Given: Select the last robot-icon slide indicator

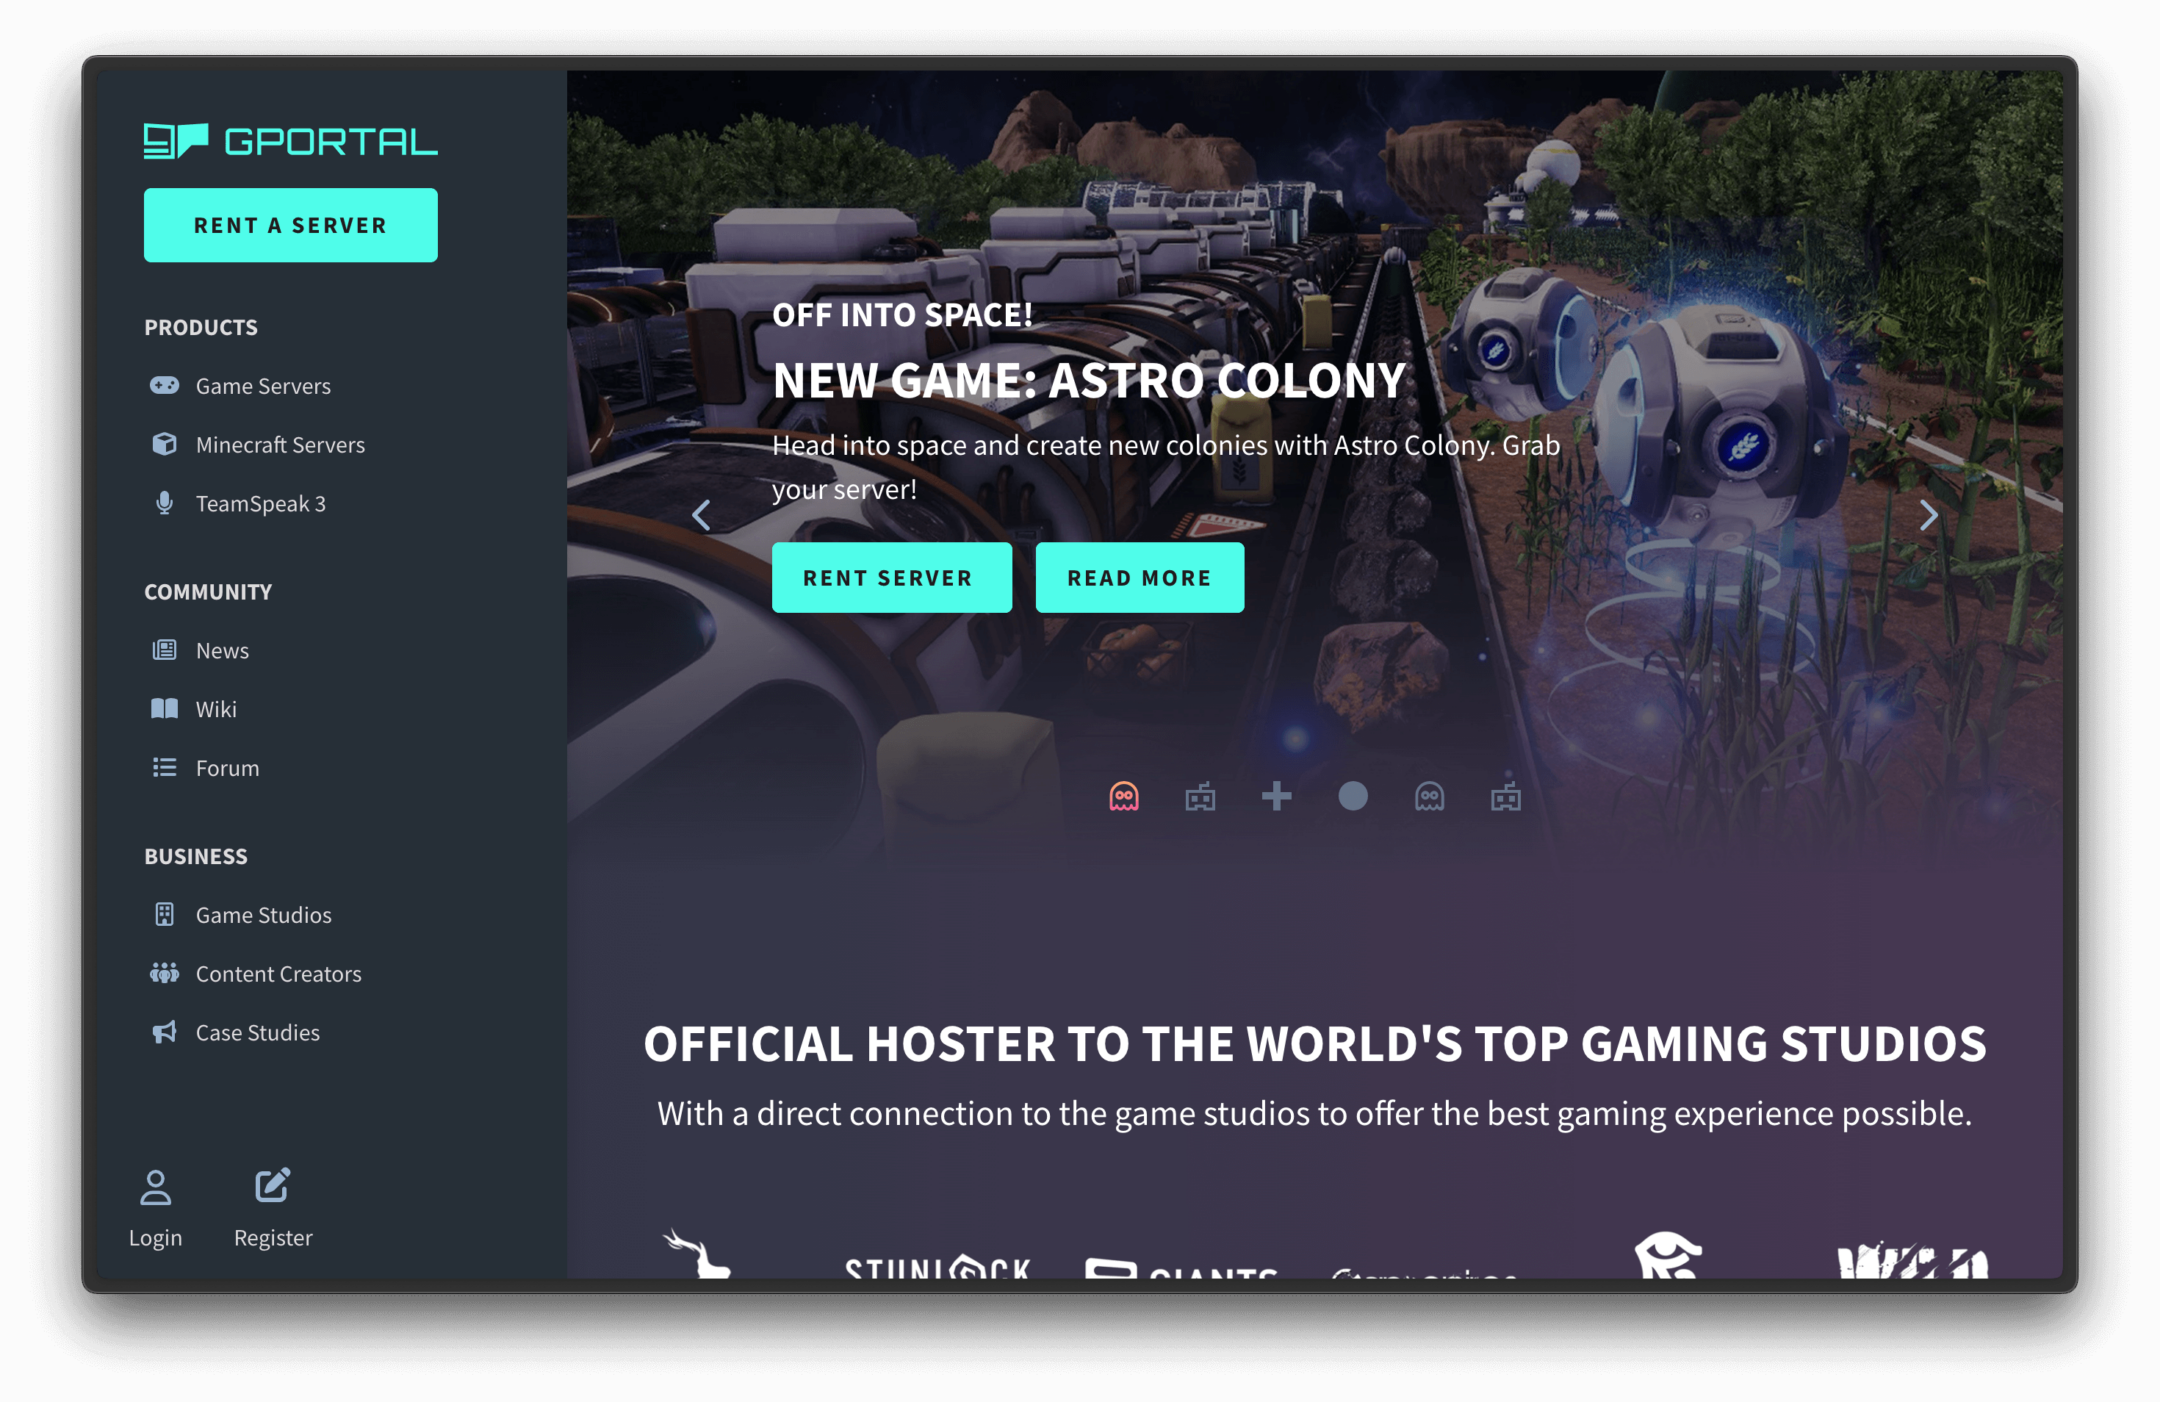Looking at the screenshot, I should (x=1506, y=797).
